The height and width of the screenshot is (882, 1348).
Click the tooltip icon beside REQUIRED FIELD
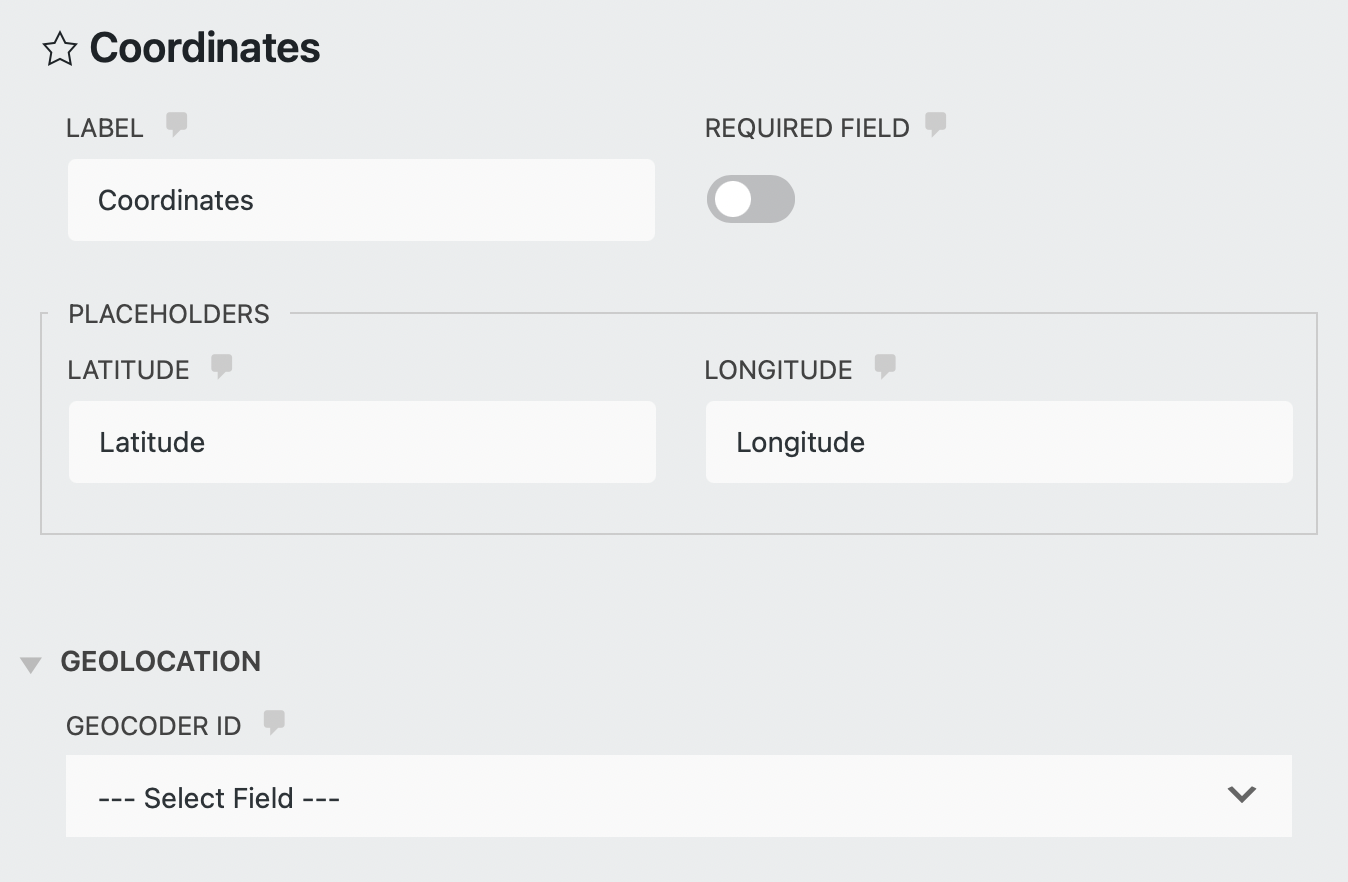[x=936, y=125]
